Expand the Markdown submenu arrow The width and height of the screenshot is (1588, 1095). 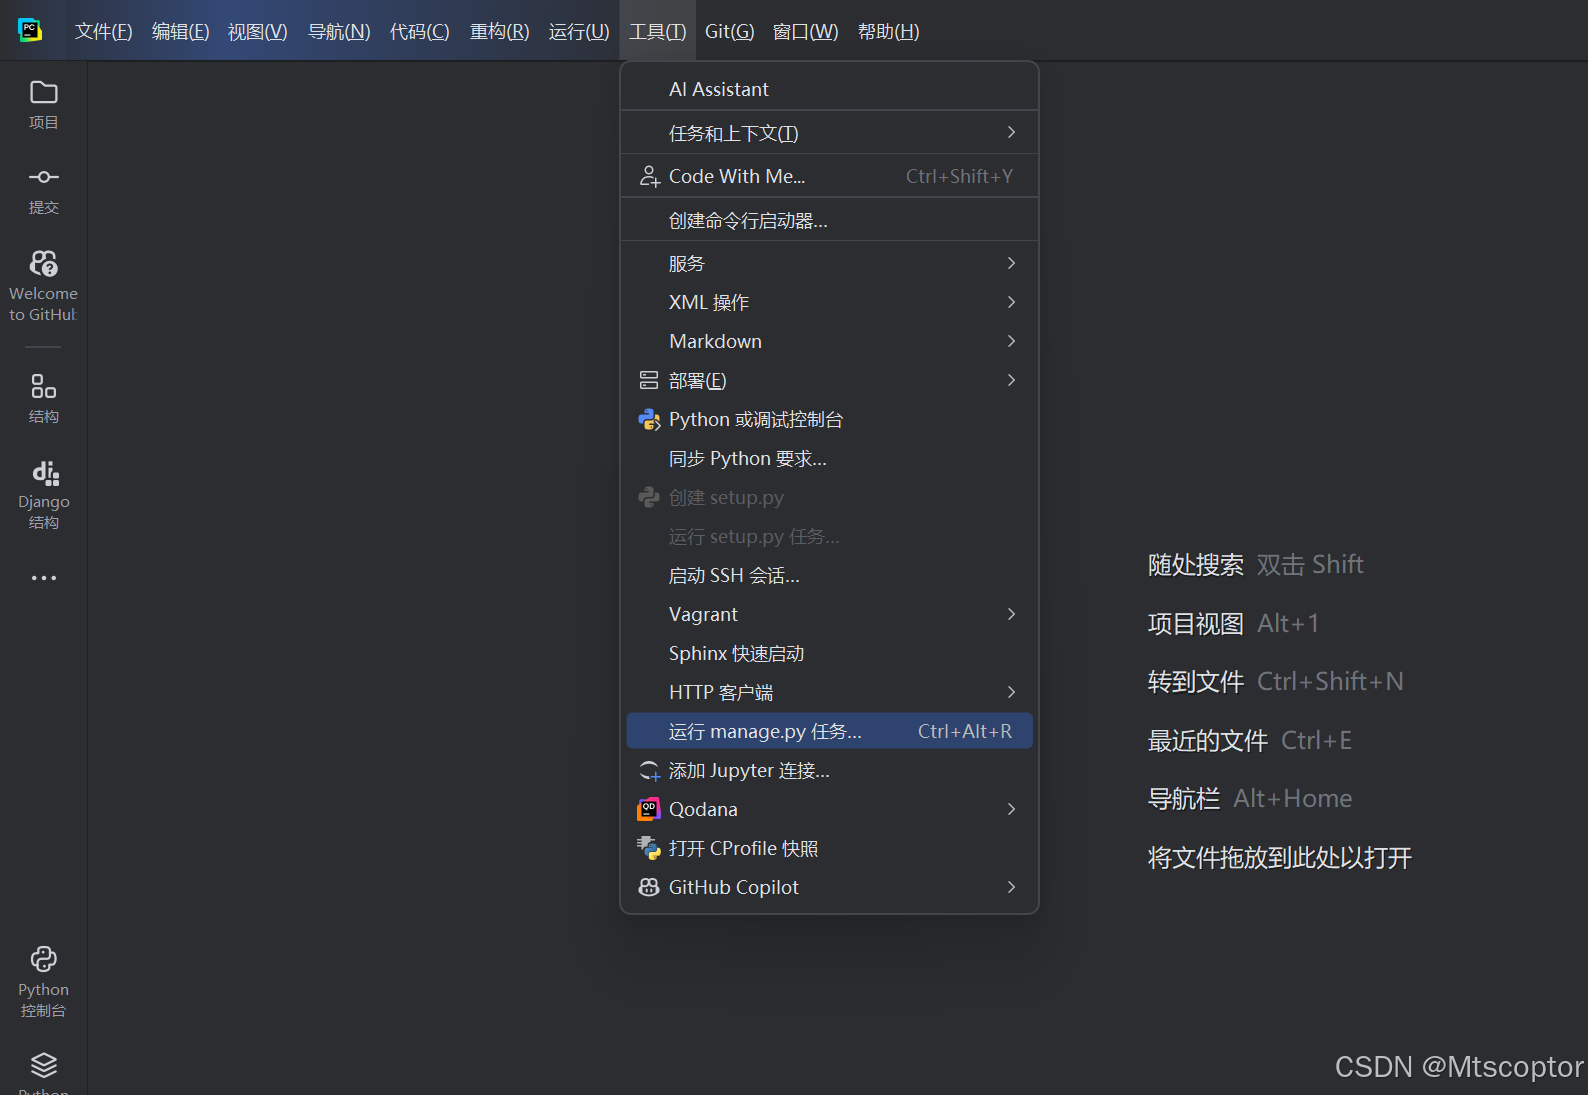[x=1011, y=341]
